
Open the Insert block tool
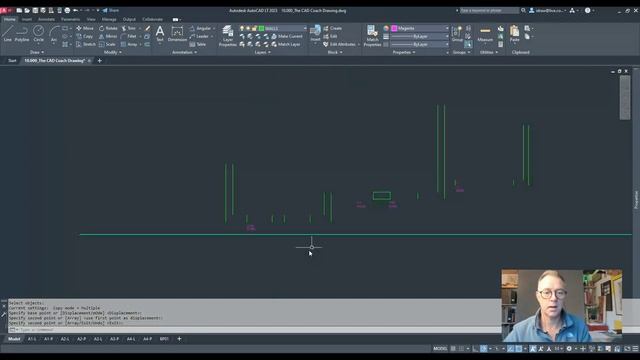[x=315, y=33]
